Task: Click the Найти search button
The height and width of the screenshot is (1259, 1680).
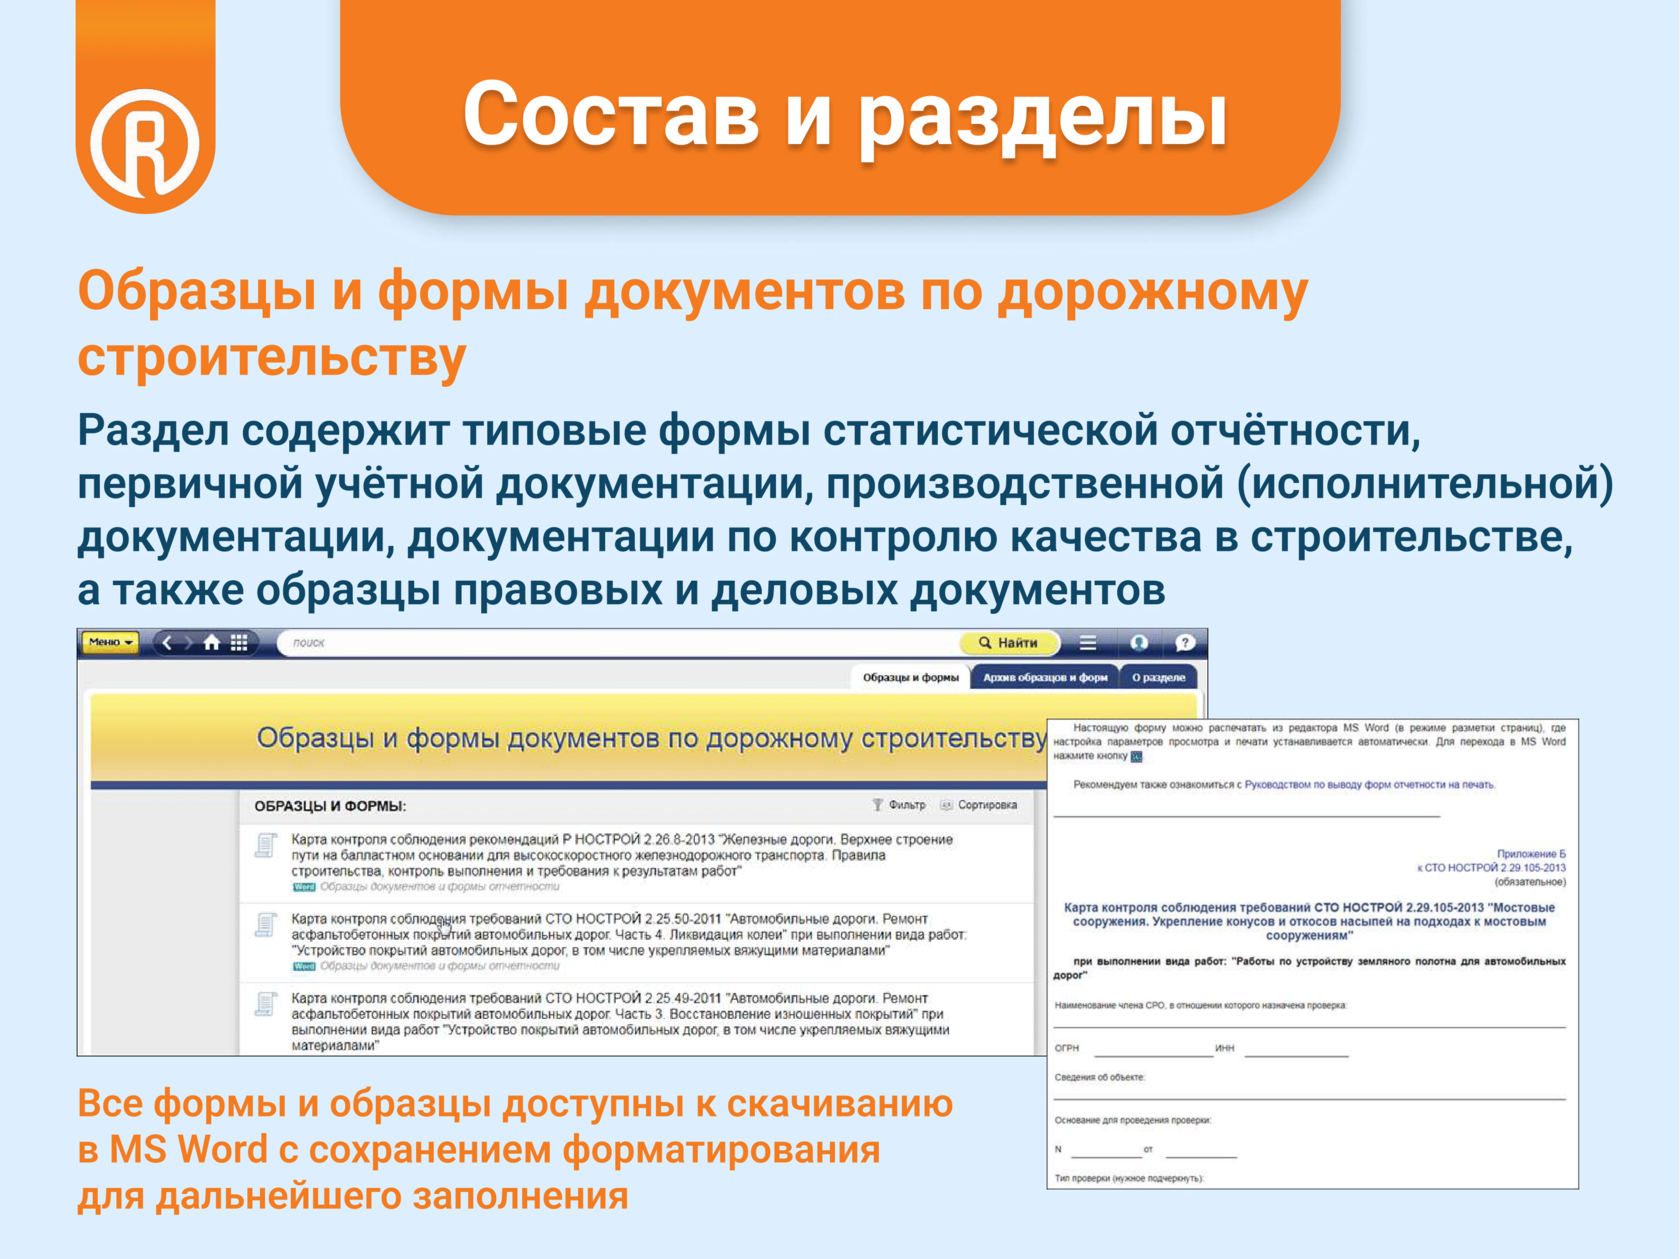Action: point(1009,643)
